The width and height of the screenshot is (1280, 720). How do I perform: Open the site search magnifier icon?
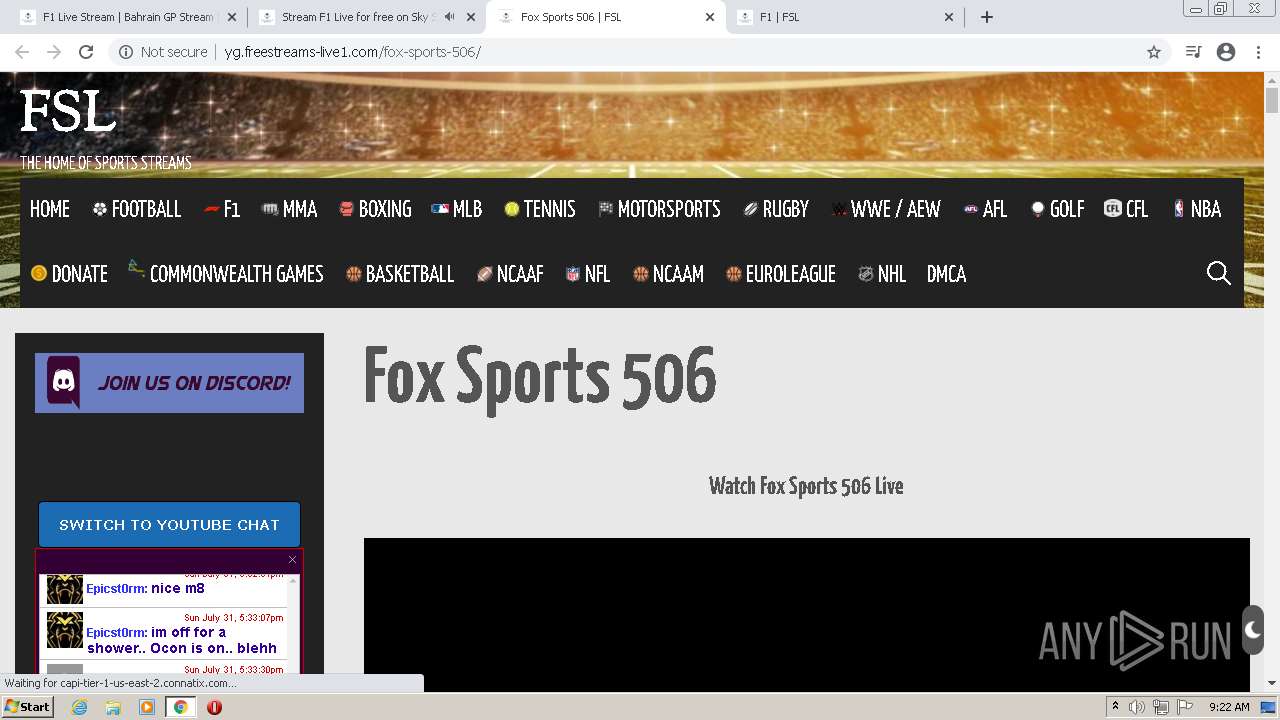click(x=1218, y=273)
